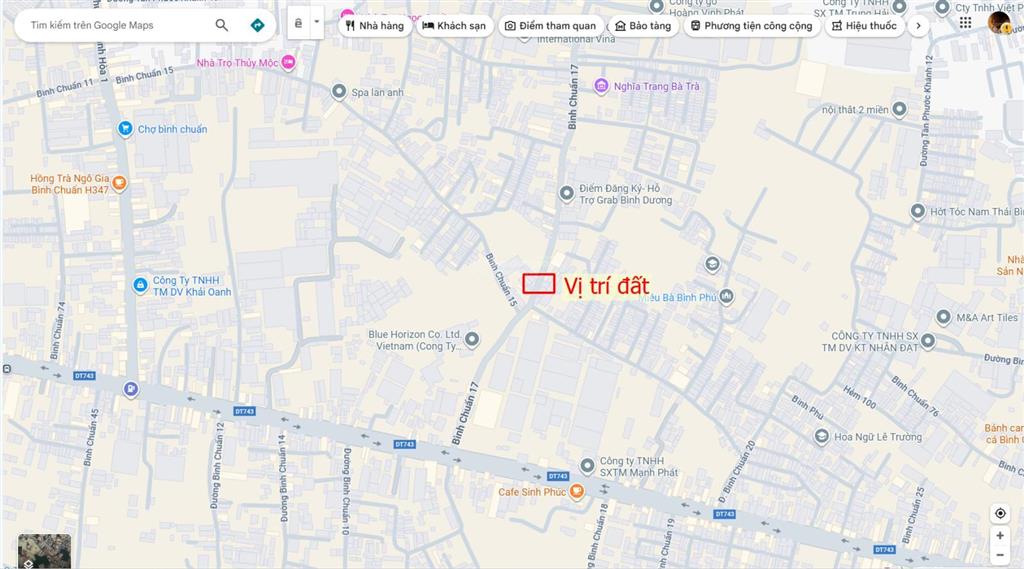Open the gas station marker on DT743
This screenshot has width=1024, height=569.
(x=131, y=389)
